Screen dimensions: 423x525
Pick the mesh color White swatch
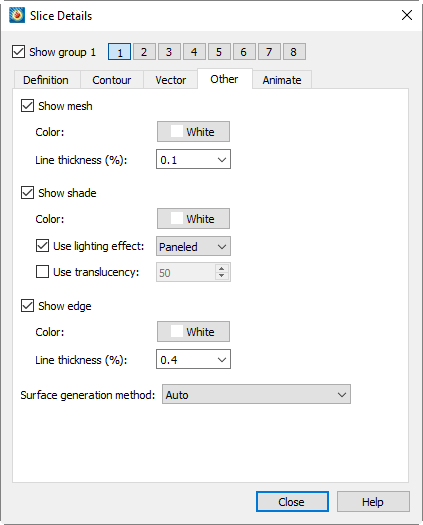[x=193, y=132]
